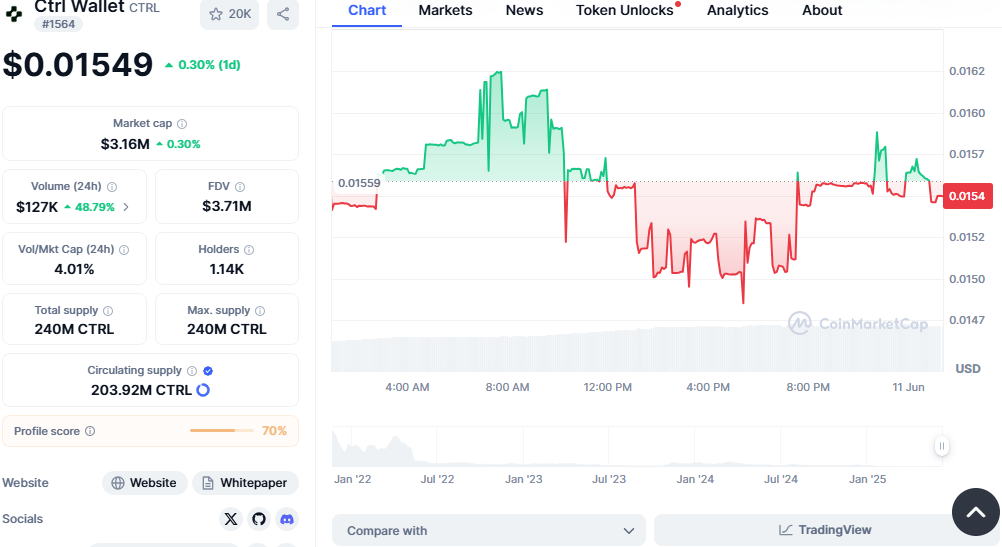Click the current price tag 0.0154
Viewport: 1002px width, 547px height.
967,196
